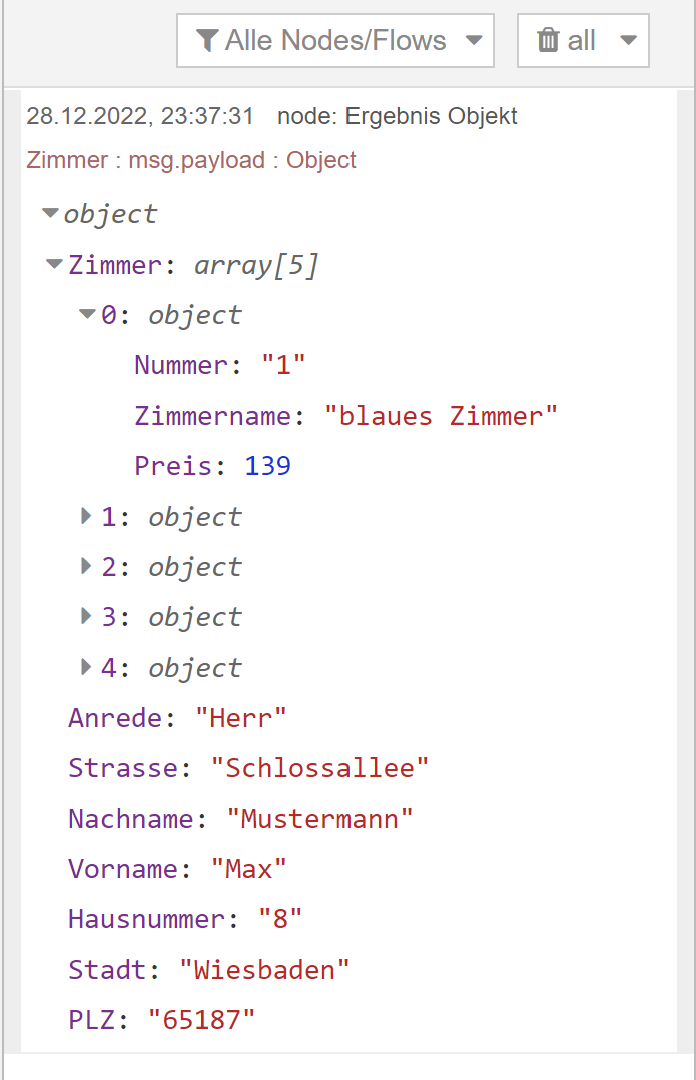The height and width of the screenshot is (1080, 696).
Task: Collapse the root object tree
Action: [50, 214]
